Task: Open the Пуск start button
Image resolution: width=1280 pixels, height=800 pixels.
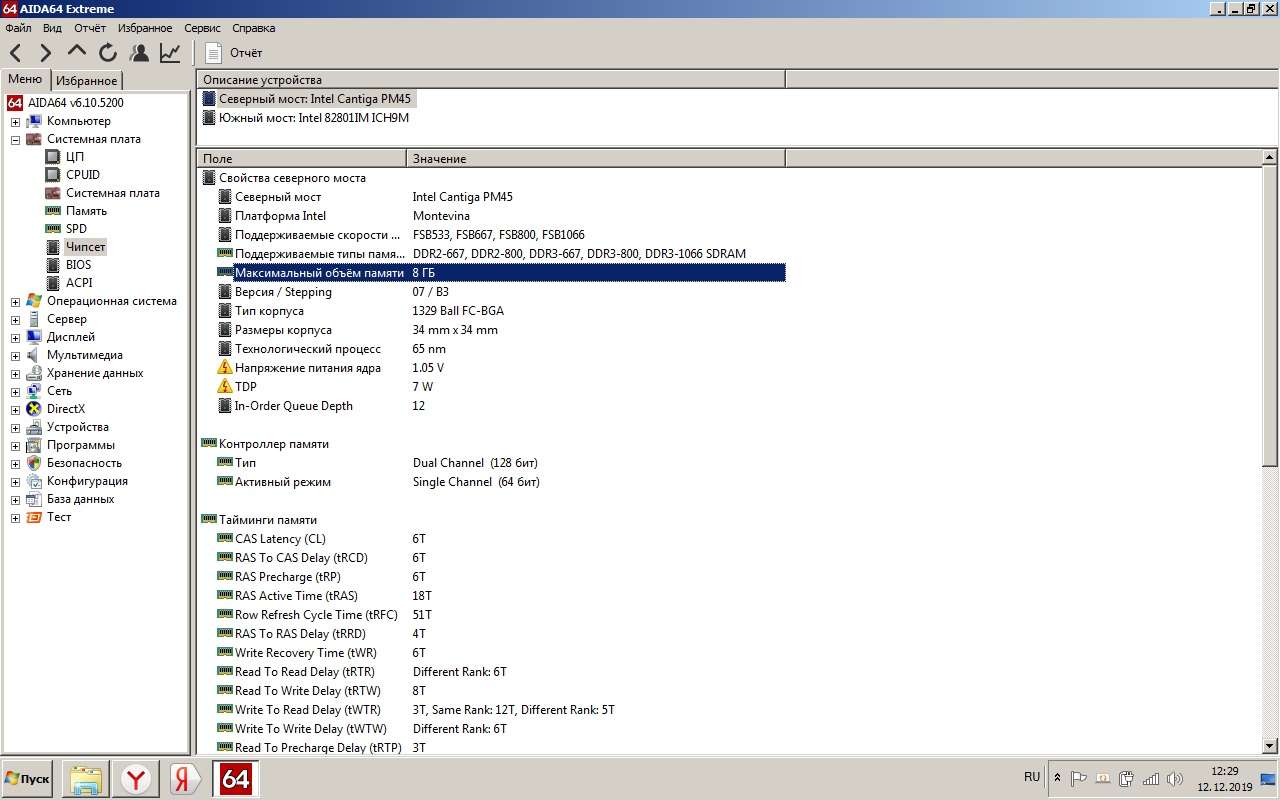Action: [x=27, y=779]
